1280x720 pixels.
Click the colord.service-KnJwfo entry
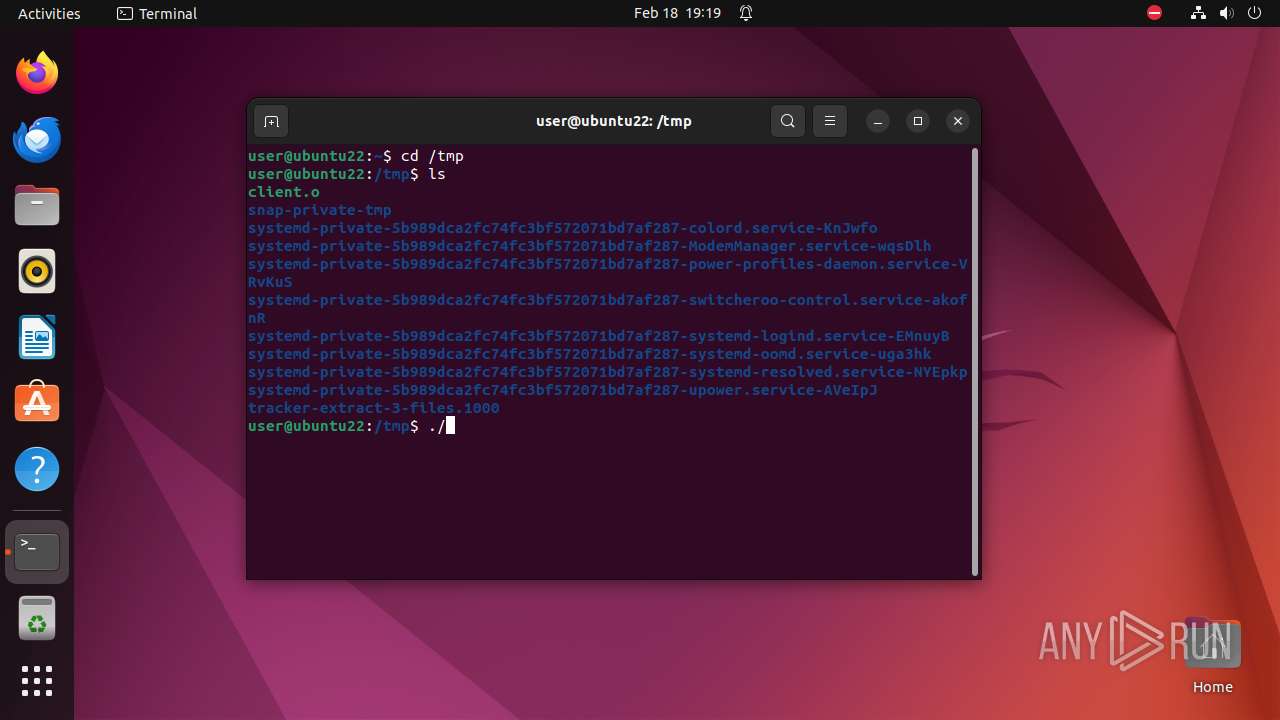coord(563,228)
